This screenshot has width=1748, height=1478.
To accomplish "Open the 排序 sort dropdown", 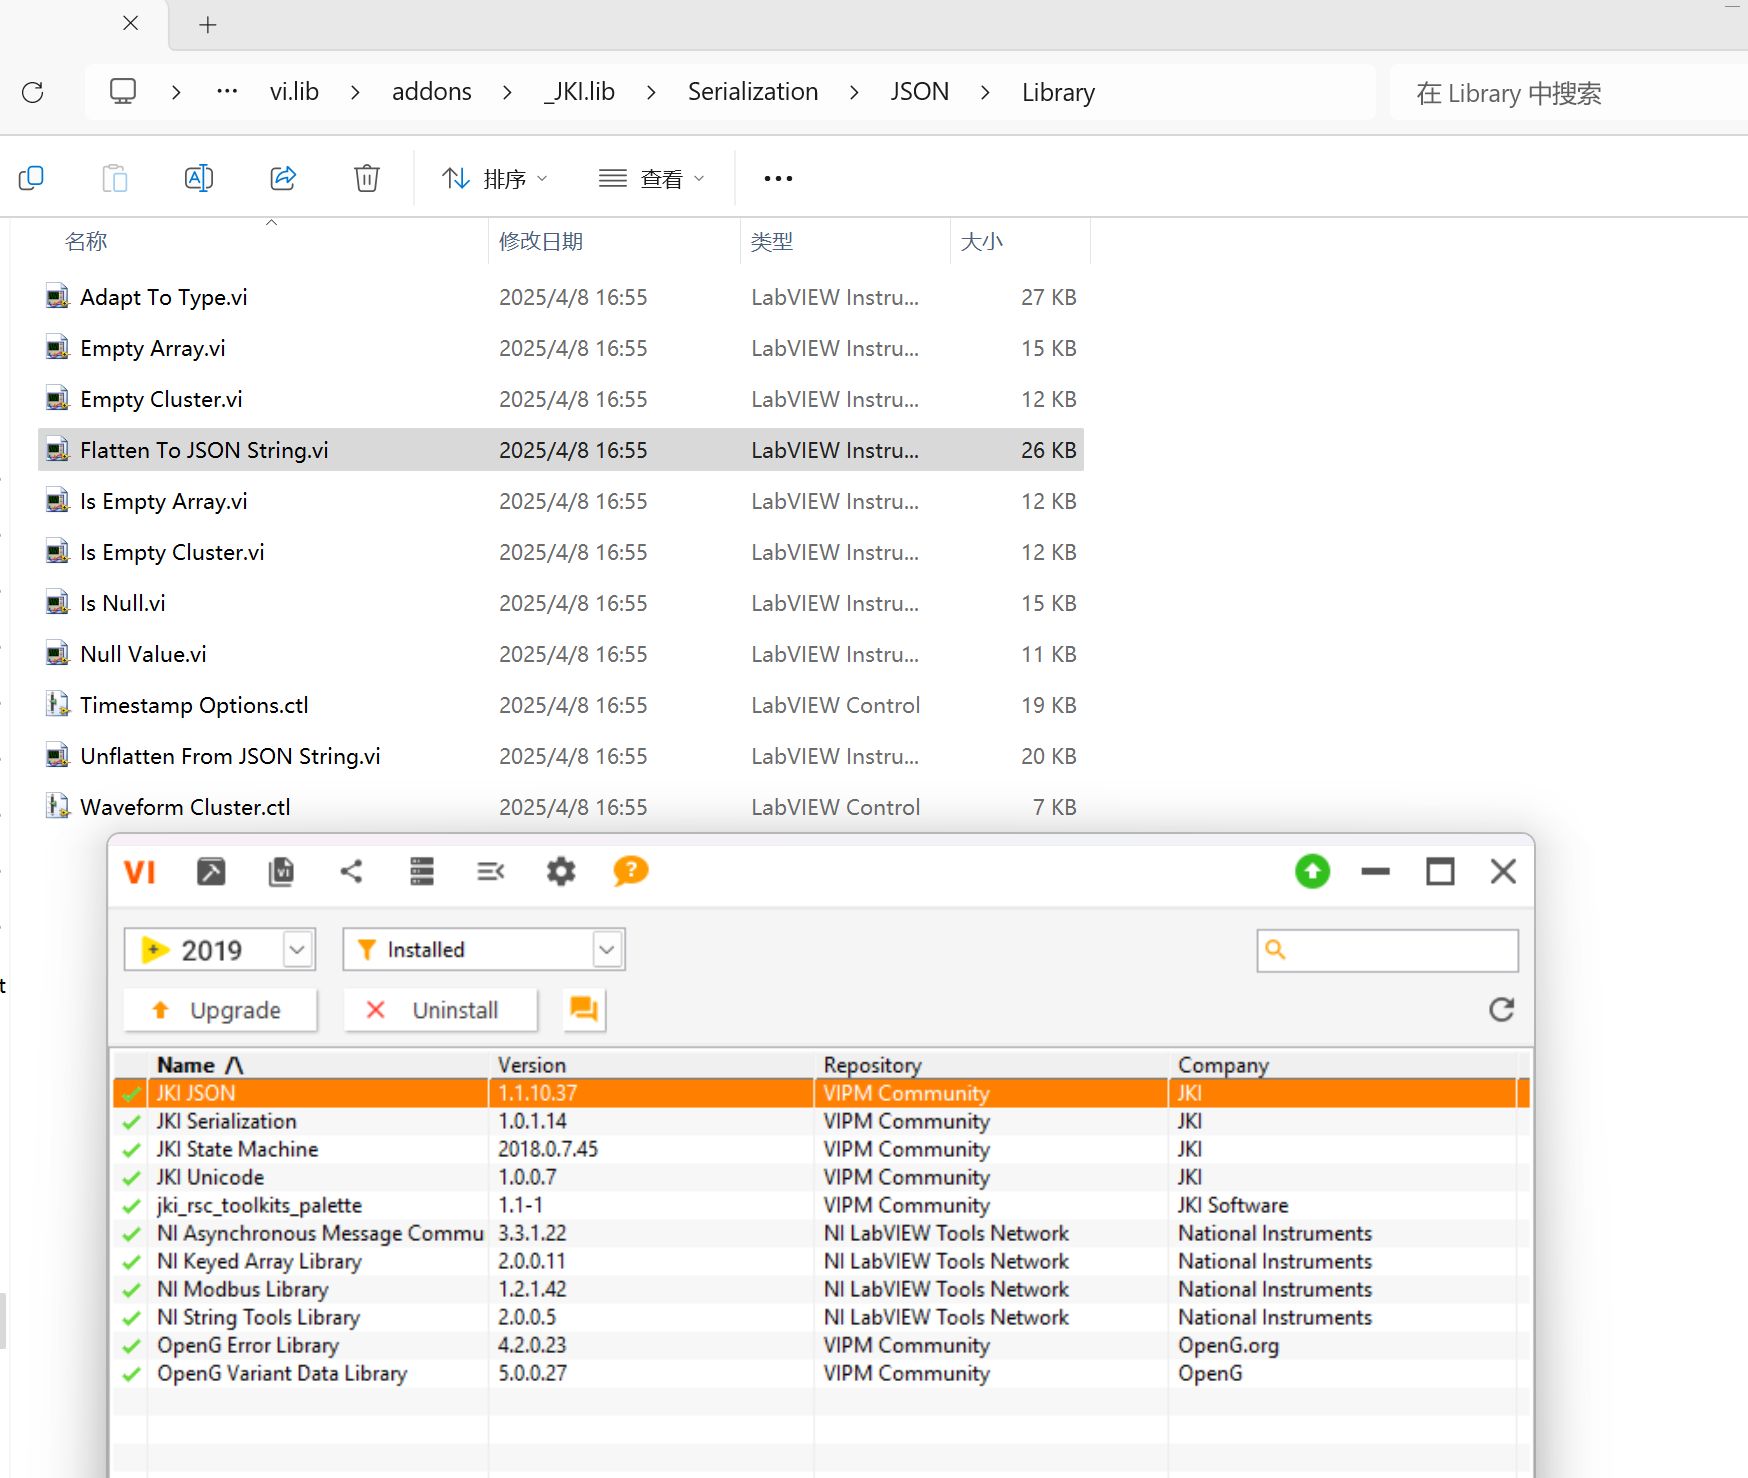I will [x=495, y=178].
